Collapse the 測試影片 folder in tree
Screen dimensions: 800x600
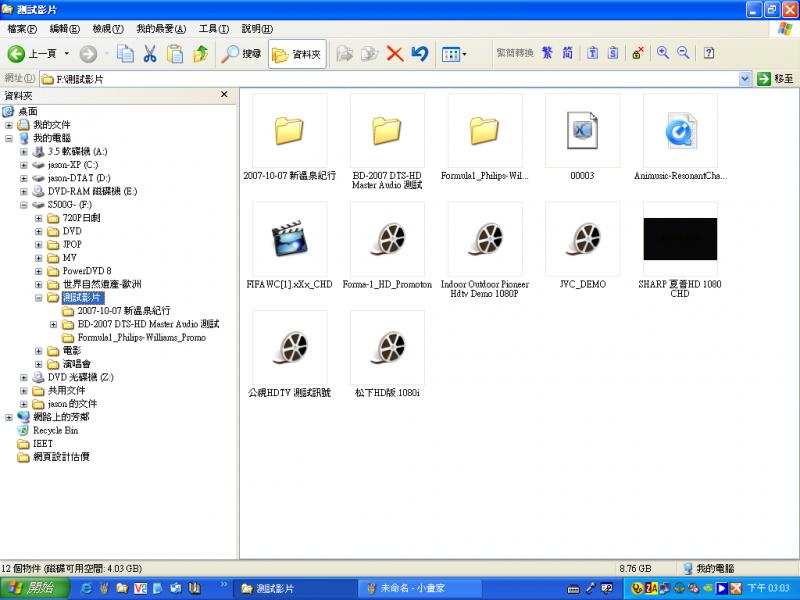39,298
